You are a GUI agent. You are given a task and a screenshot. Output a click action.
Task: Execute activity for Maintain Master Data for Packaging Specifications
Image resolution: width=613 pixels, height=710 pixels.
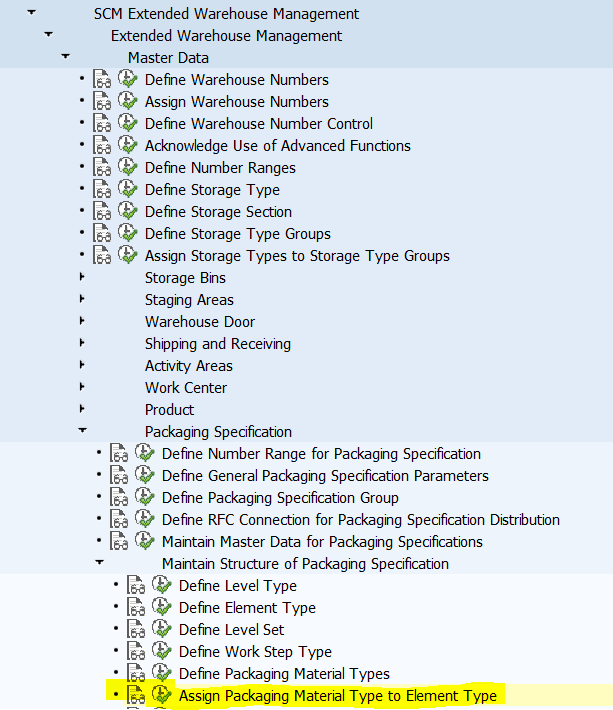(145, 541)
